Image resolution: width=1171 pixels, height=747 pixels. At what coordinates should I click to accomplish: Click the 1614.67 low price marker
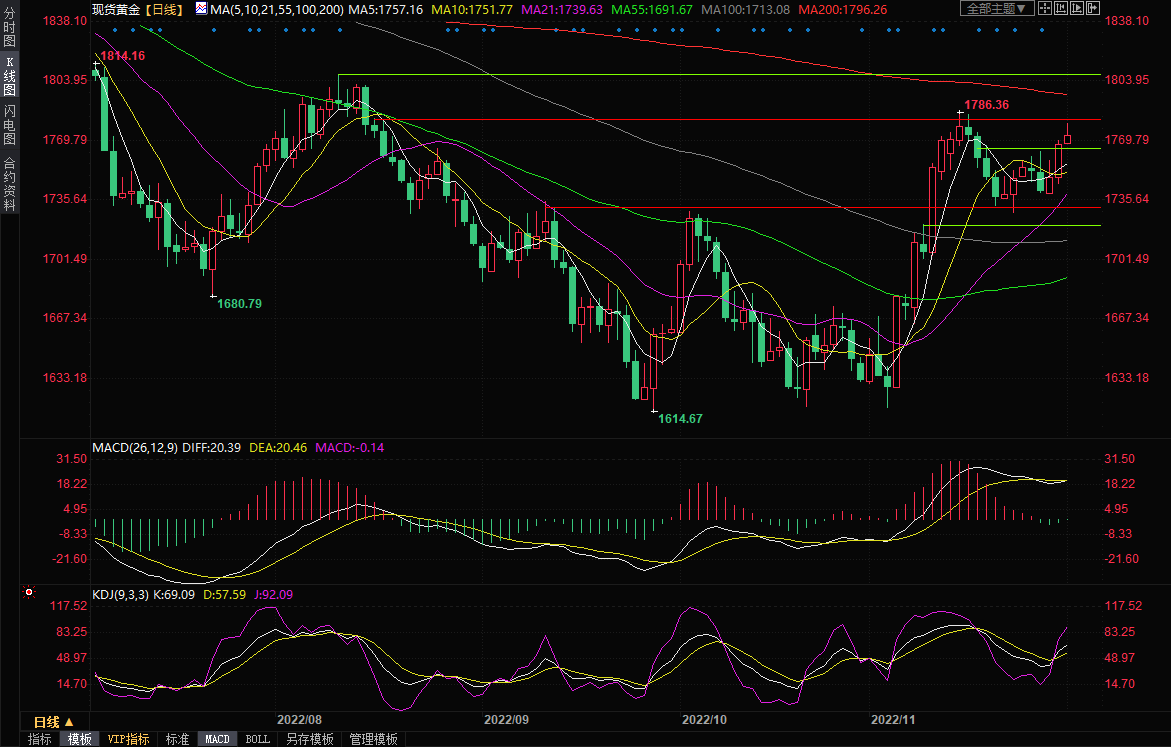click(680, 418)
